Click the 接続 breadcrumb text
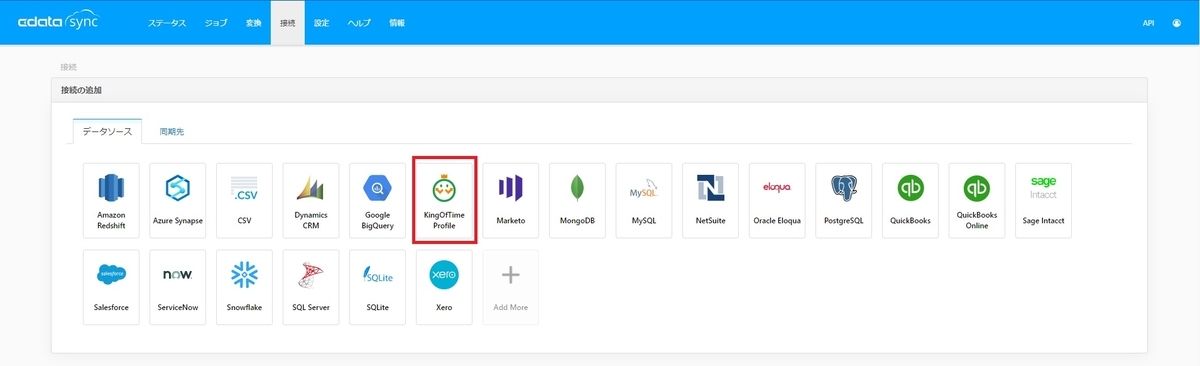 pyautogui.click(x=69, y=67)
